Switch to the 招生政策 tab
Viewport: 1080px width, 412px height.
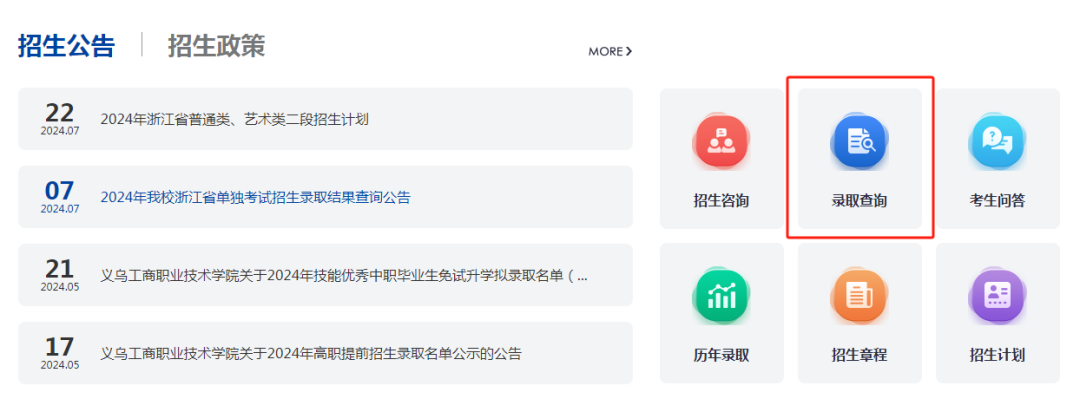216,46
